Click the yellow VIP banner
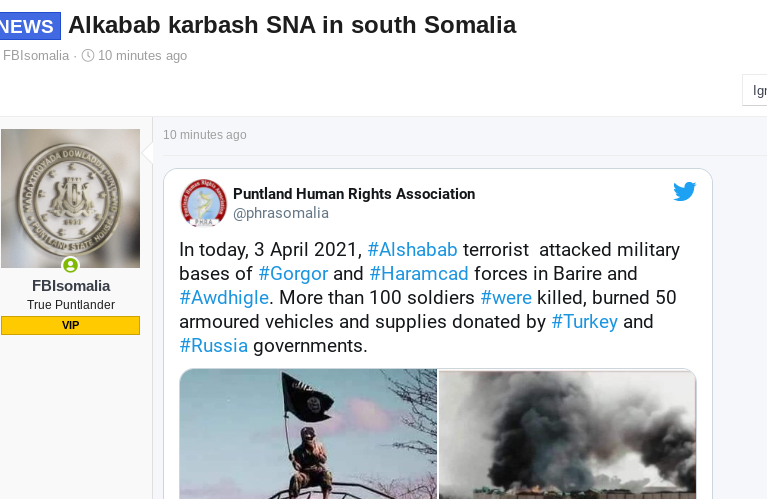This screenshot has width=767, height=499. tap(70, 325)
